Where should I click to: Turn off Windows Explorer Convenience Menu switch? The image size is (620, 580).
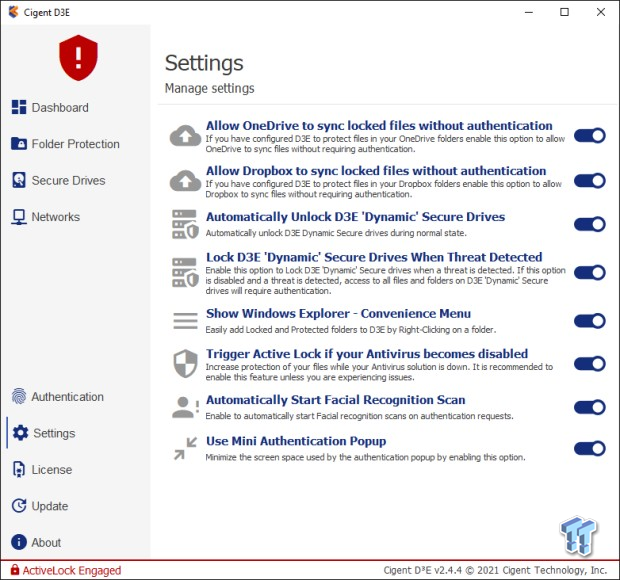(590, 321)
